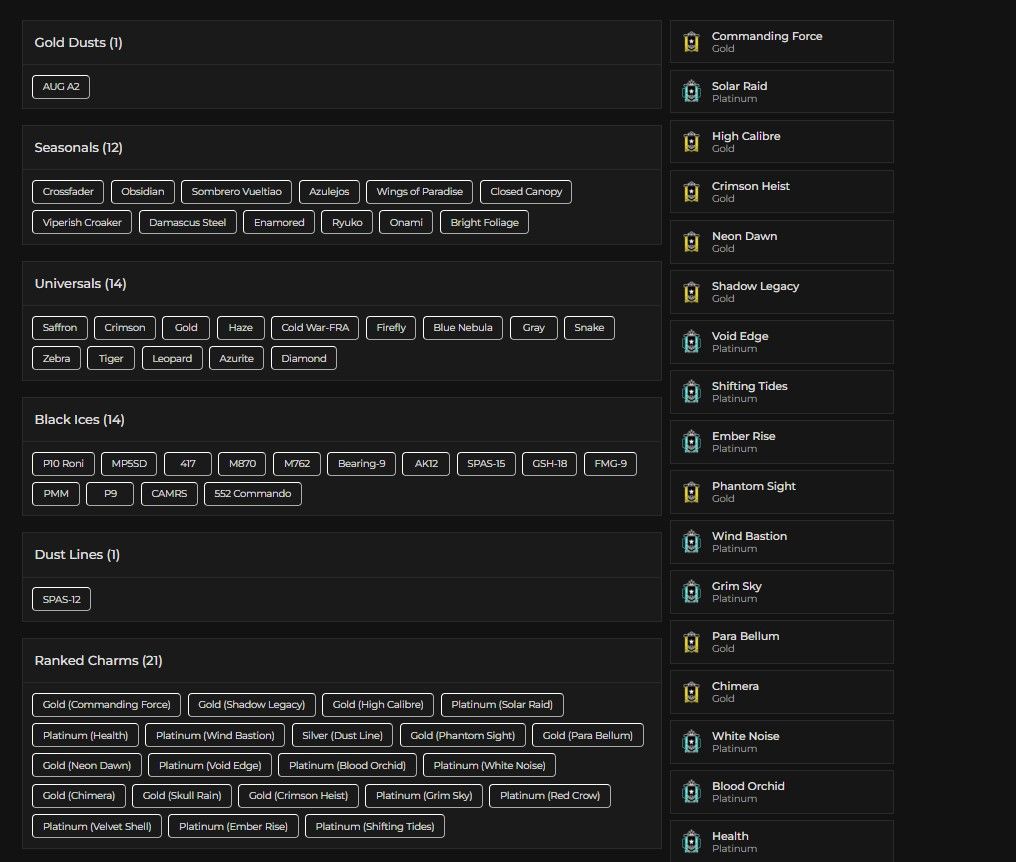
Task: Select the Closed Canopy seasonal tag
Action: coord(526,192)
